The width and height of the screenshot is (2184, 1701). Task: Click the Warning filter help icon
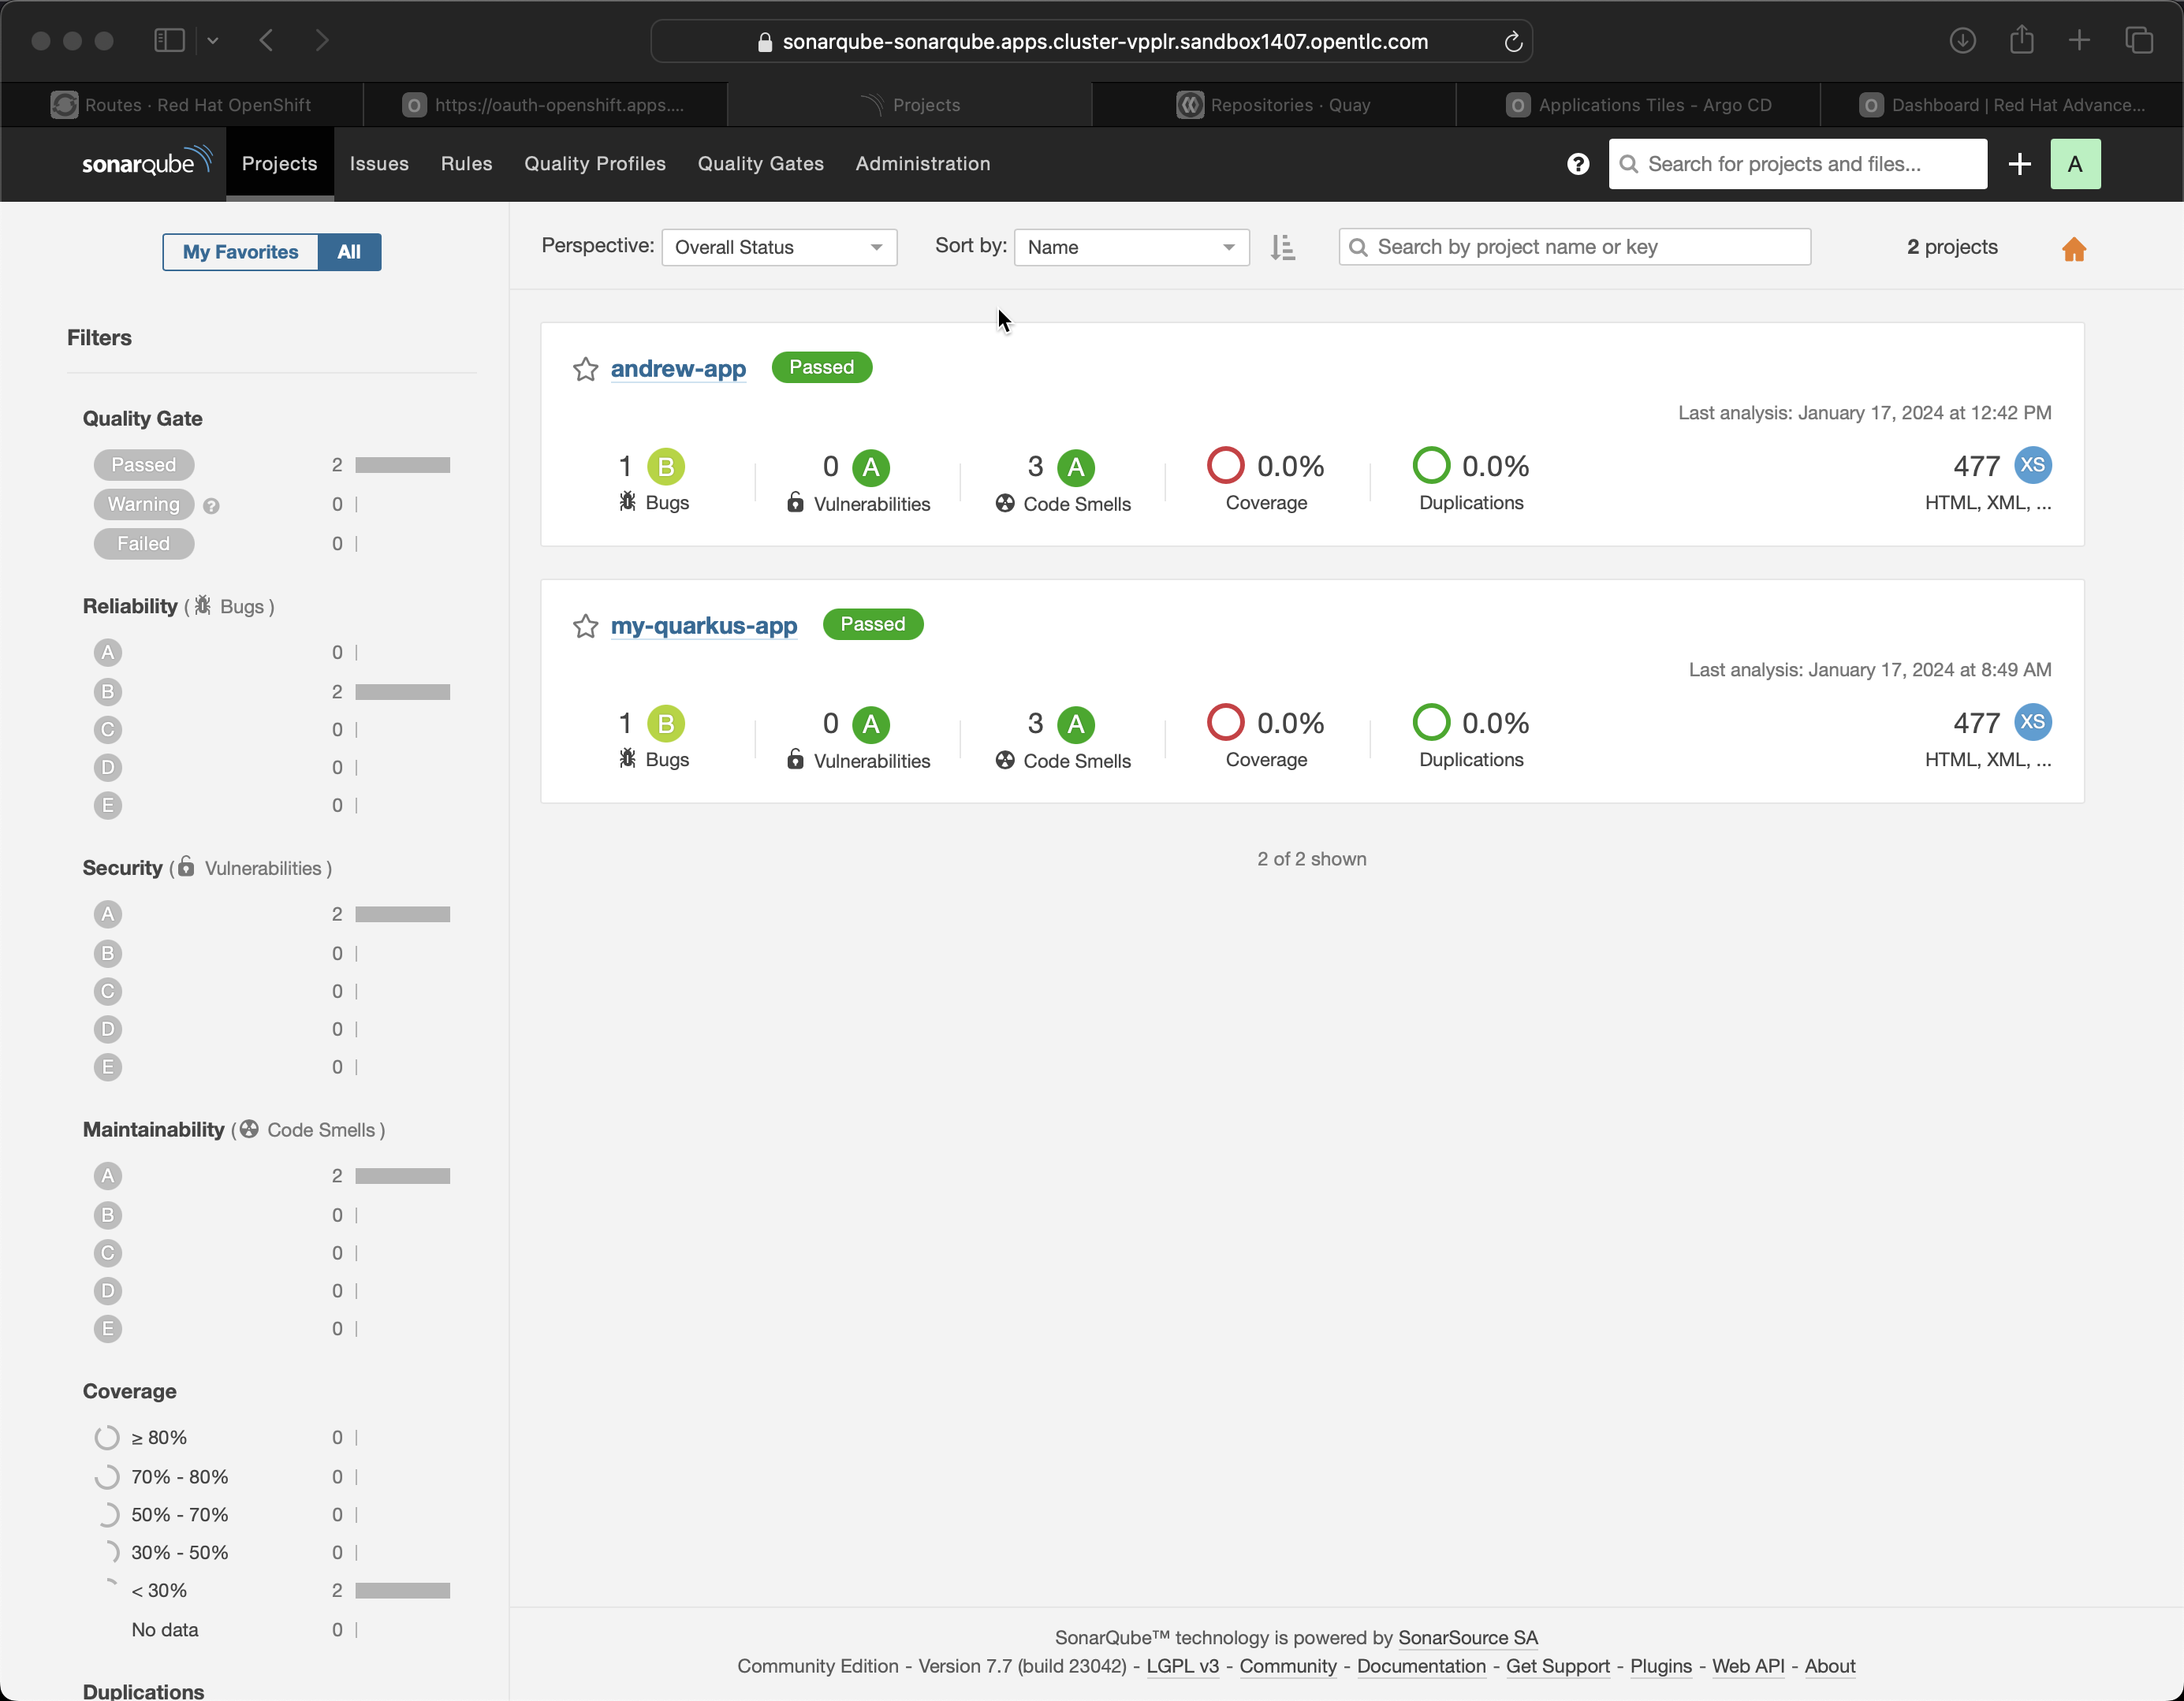tap(211, 506)
